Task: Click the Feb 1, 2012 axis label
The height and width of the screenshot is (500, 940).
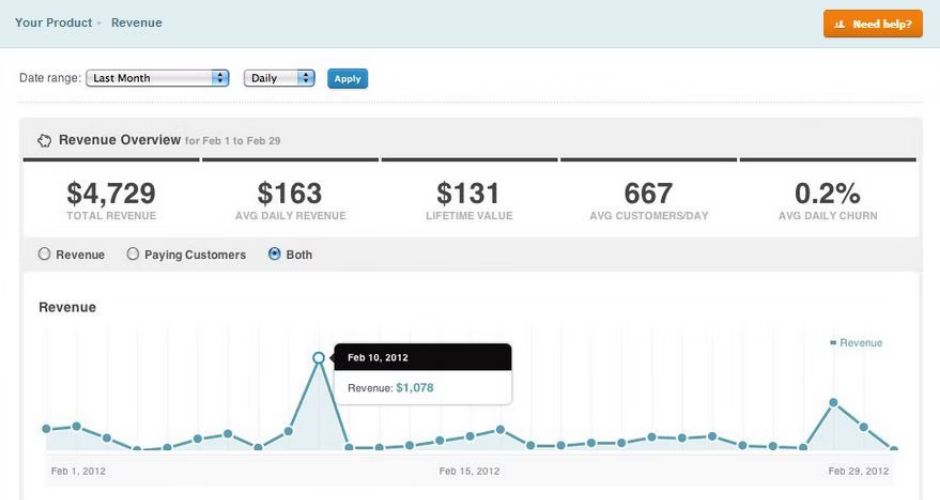Action: pos(79,471)
